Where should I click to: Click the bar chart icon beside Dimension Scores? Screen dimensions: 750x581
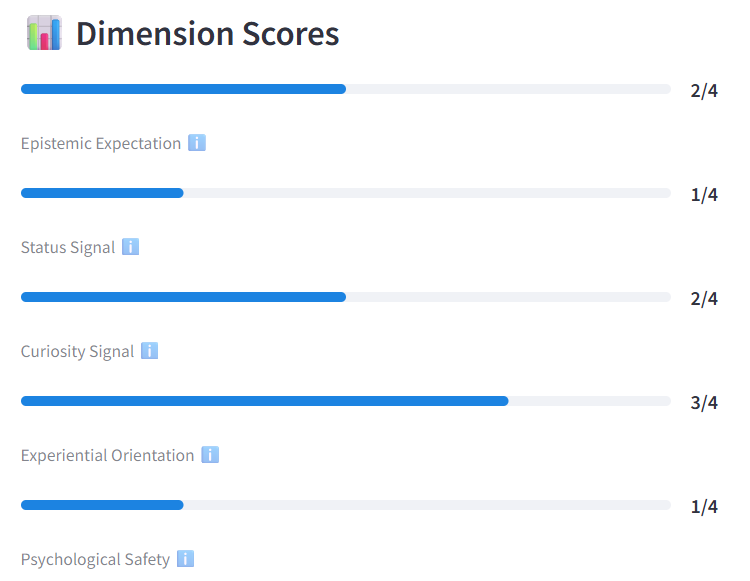click(44, 33)
